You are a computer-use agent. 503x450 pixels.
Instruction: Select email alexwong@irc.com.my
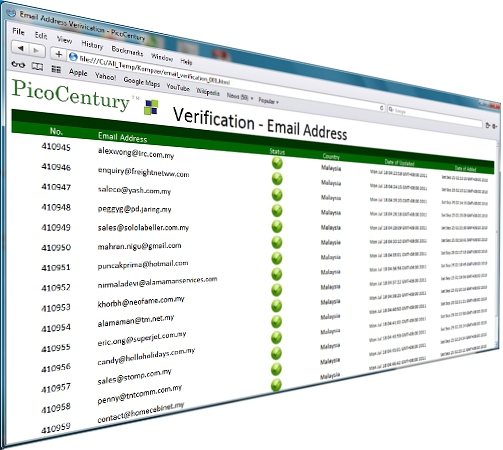136,153
